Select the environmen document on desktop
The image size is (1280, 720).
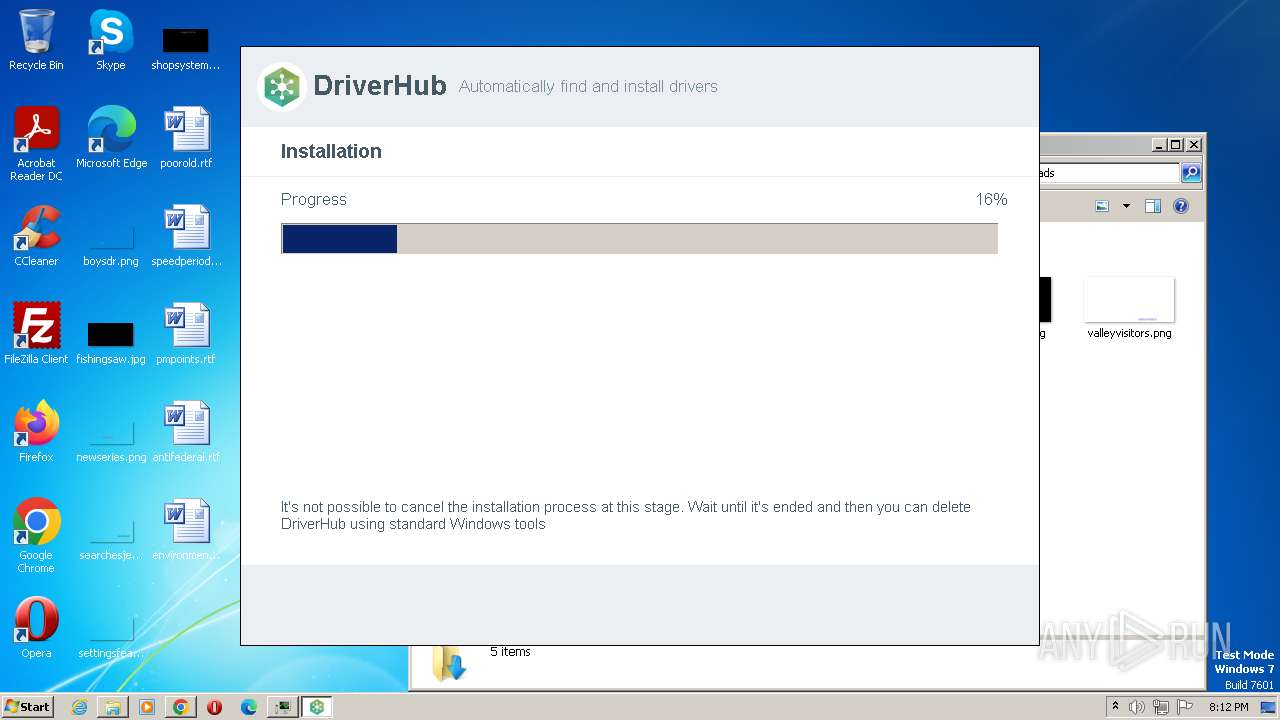(186, 530)
